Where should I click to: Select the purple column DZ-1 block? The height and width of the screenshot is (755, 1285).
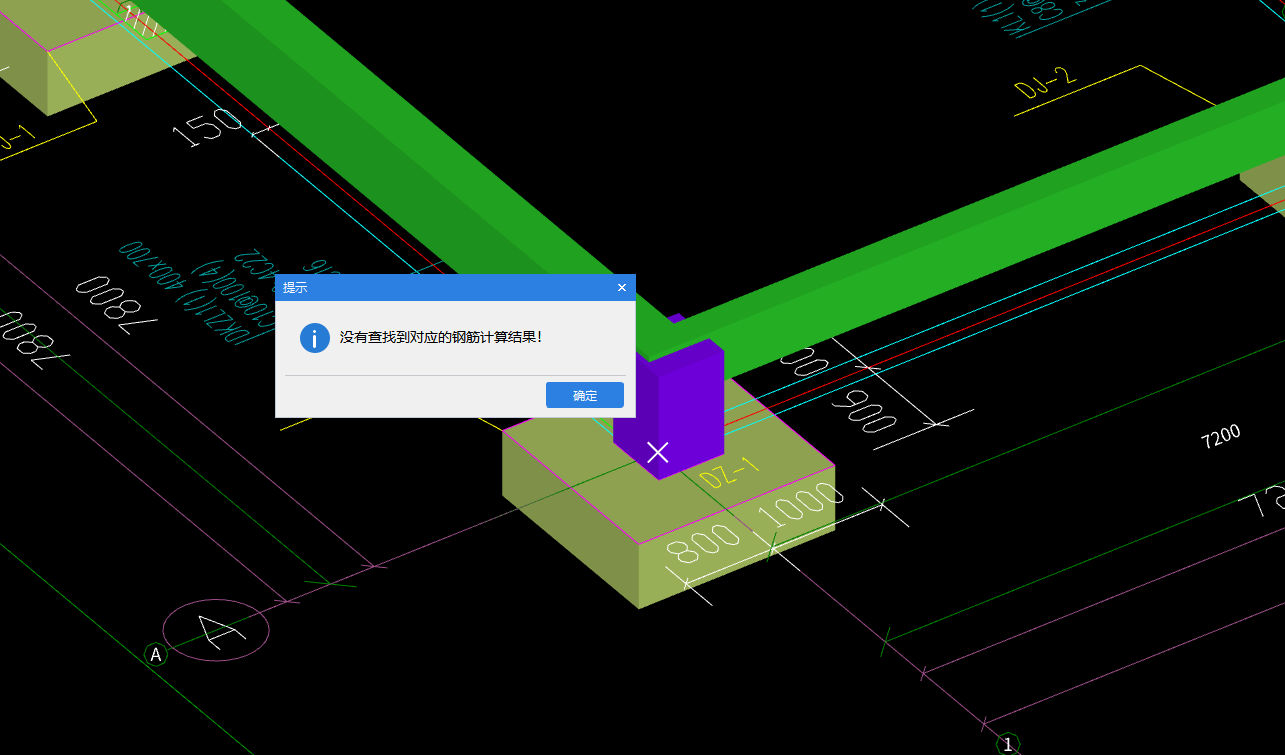(678, 410)
